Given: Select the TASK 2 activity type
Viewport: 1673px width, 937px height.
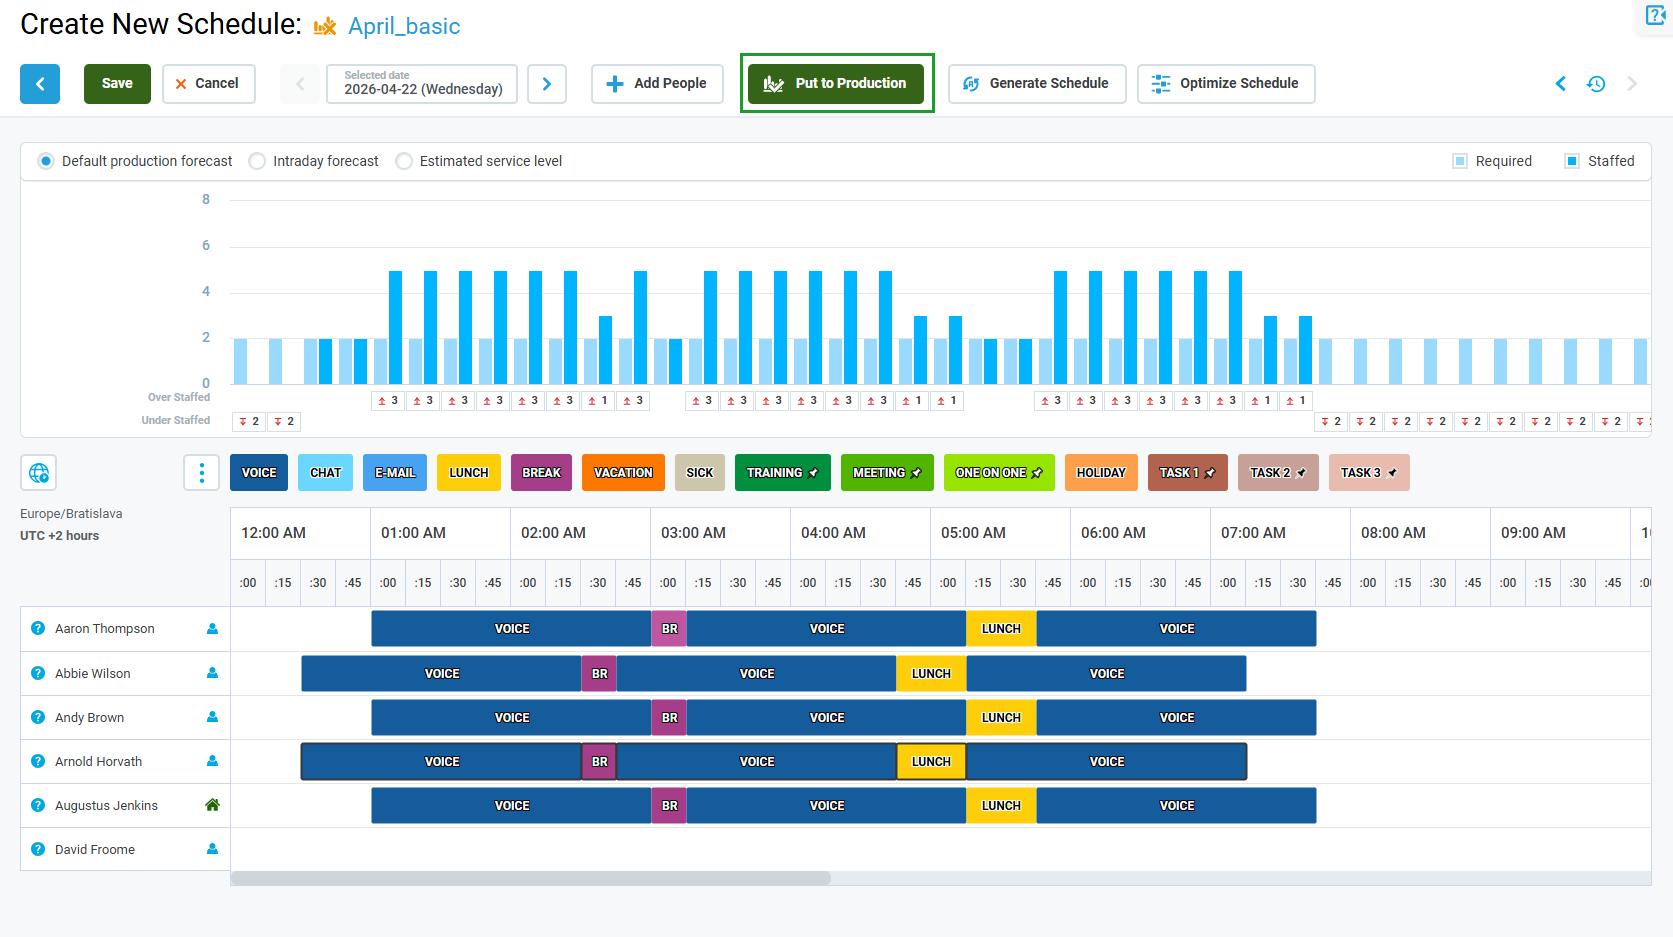Looking at the screenshot, I should 1278,473.
